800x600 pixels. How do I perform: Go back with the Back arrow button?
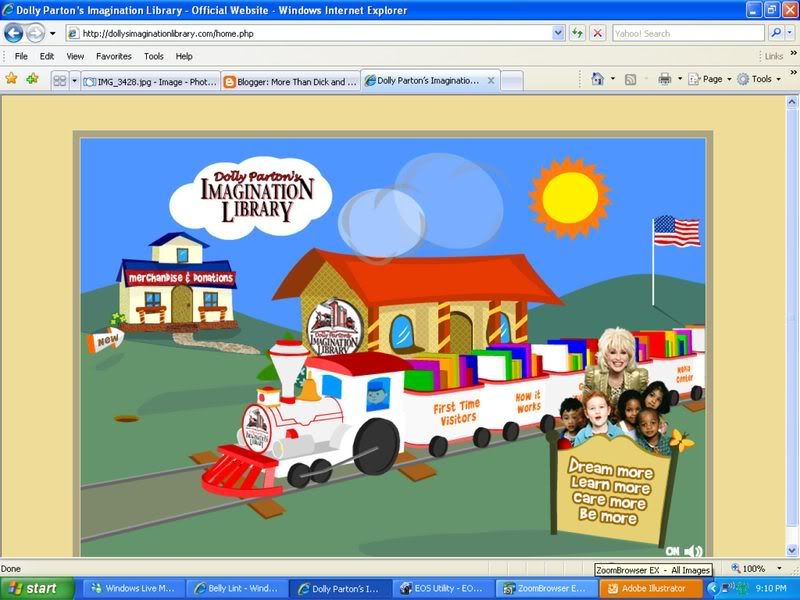pyautogui.click(x=14, y=34)
